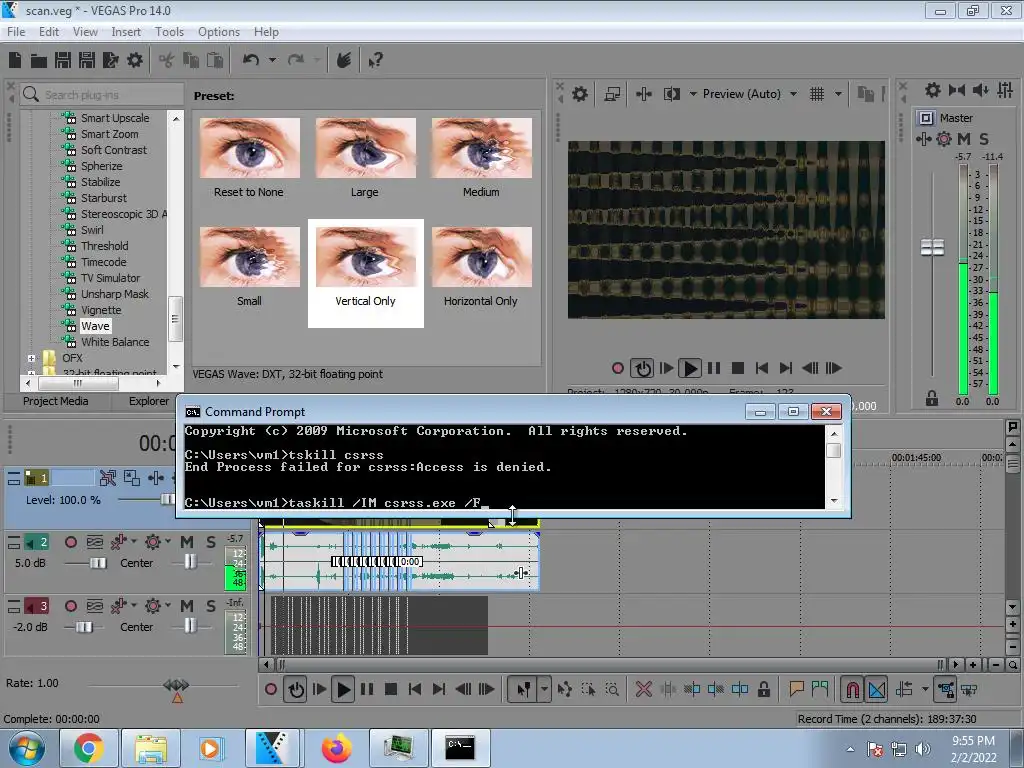This screenshot has width=1024, height=768.
Task: Mute Track 3 with M button
Action: [187, 606]
